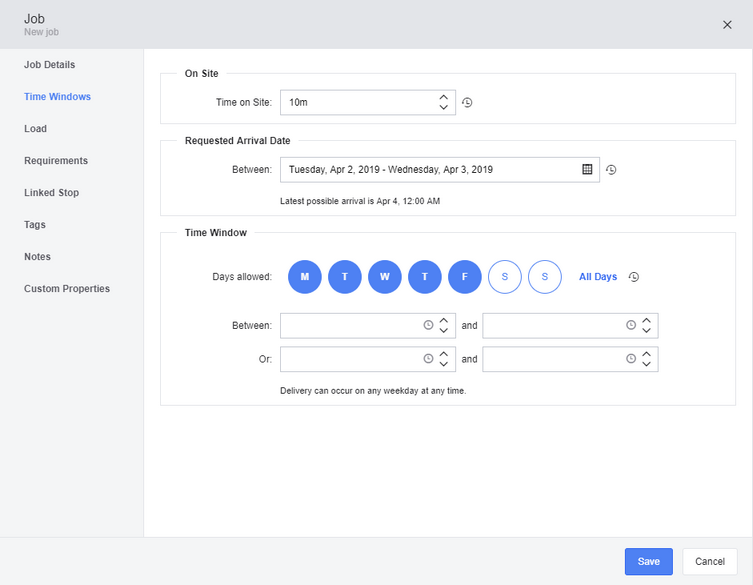Toggle Wednesday day circle
Viewport: 753px width, 585px height.
[385, 277]
